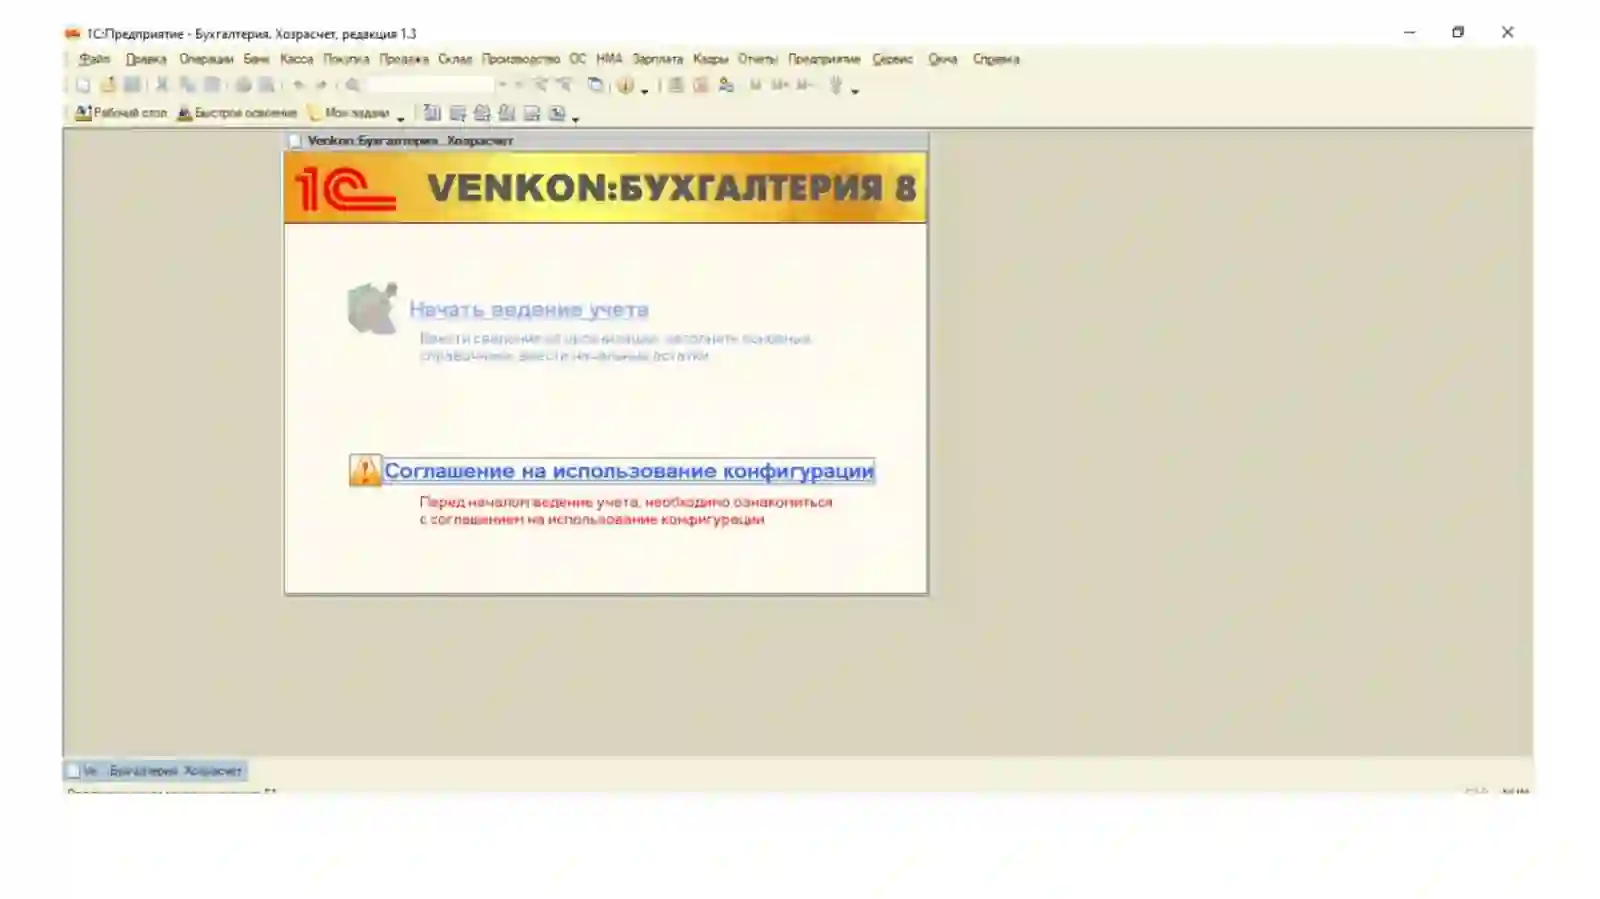Click the New document toolbar icon
The width and height of the screenshot is (1600, 899).
83,85
